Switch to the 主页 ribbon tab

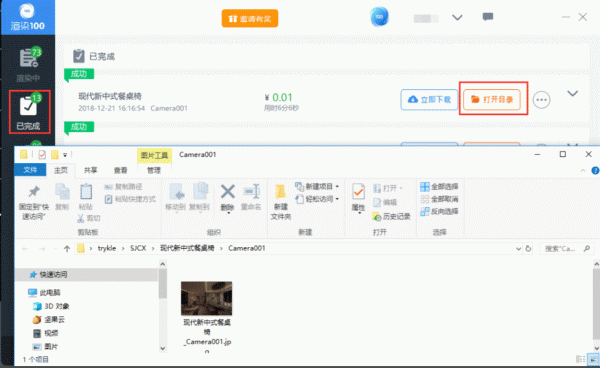(60, 170)
